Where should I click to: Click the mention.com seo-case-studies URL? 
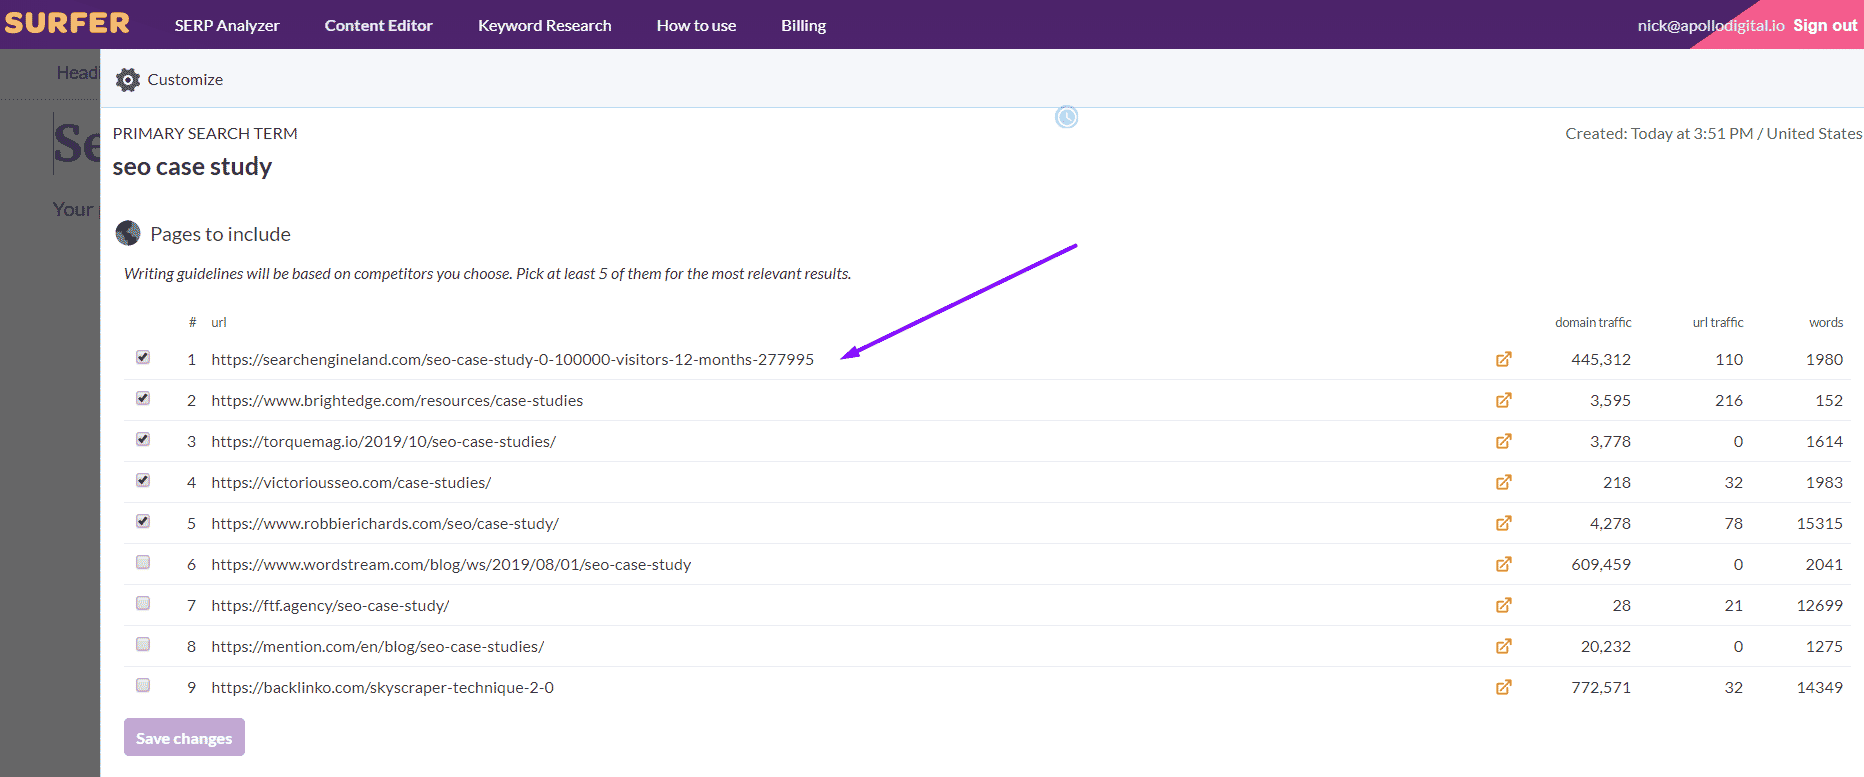378,647
